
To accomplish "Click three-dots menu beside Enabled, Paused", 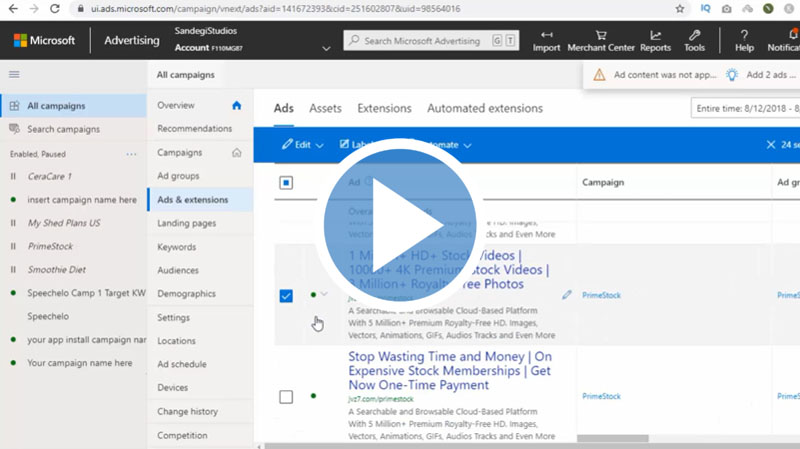I will point(131,154).
